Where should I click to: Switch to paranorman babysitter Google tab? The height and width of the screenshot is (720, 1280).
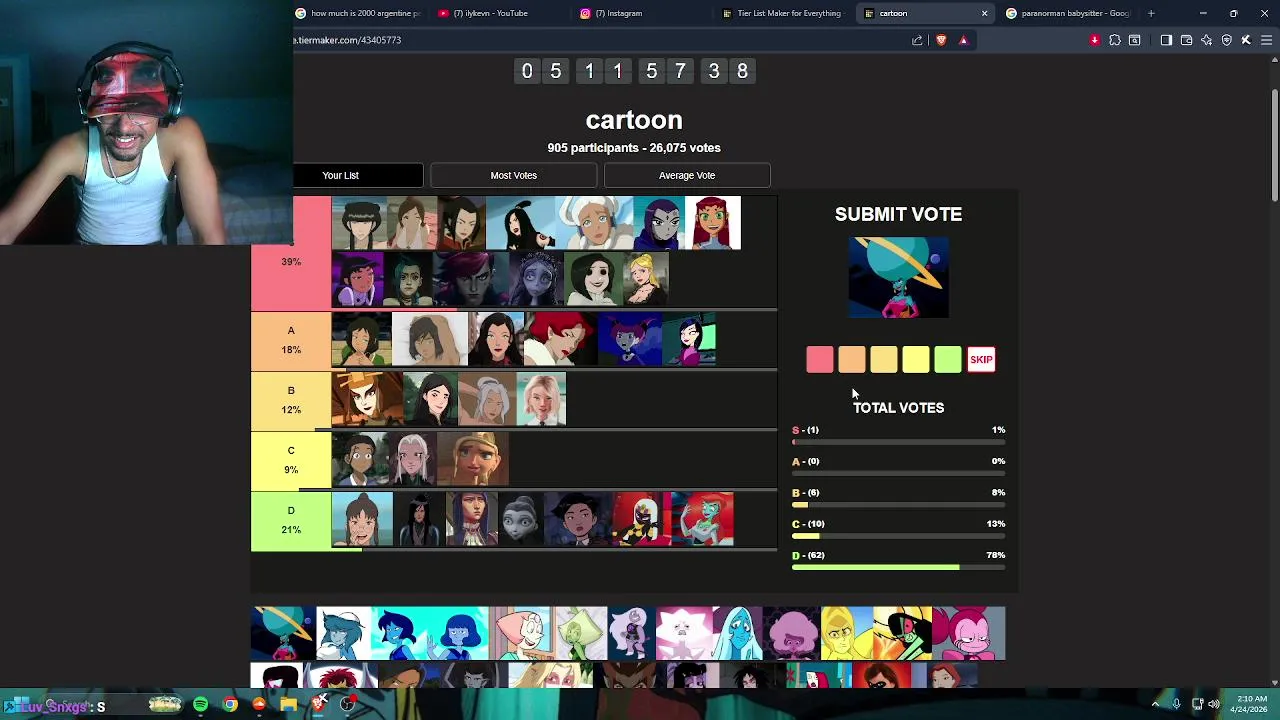pos(1068,13)
